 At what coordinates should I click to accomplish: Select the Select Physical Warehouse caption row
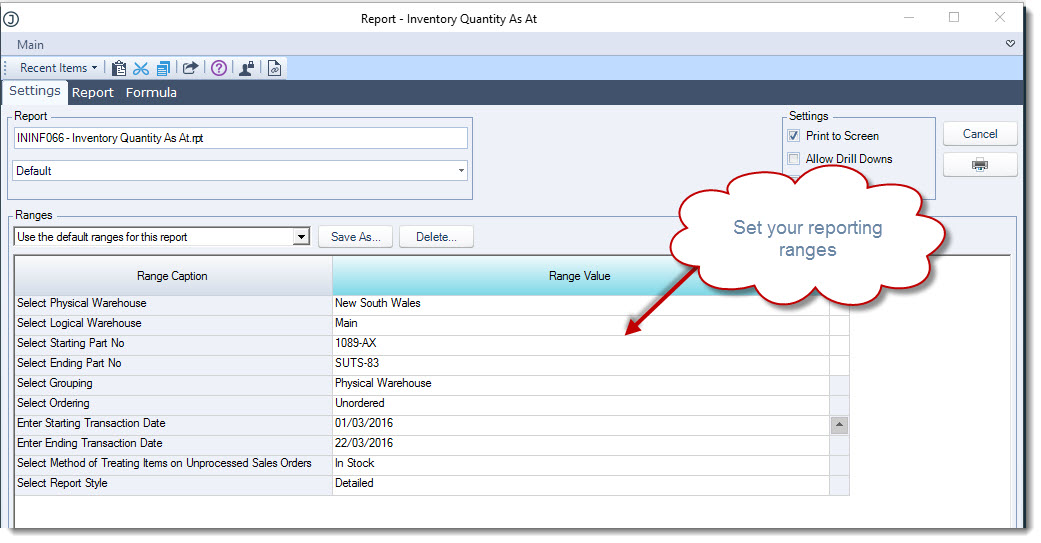coord(173,303)
